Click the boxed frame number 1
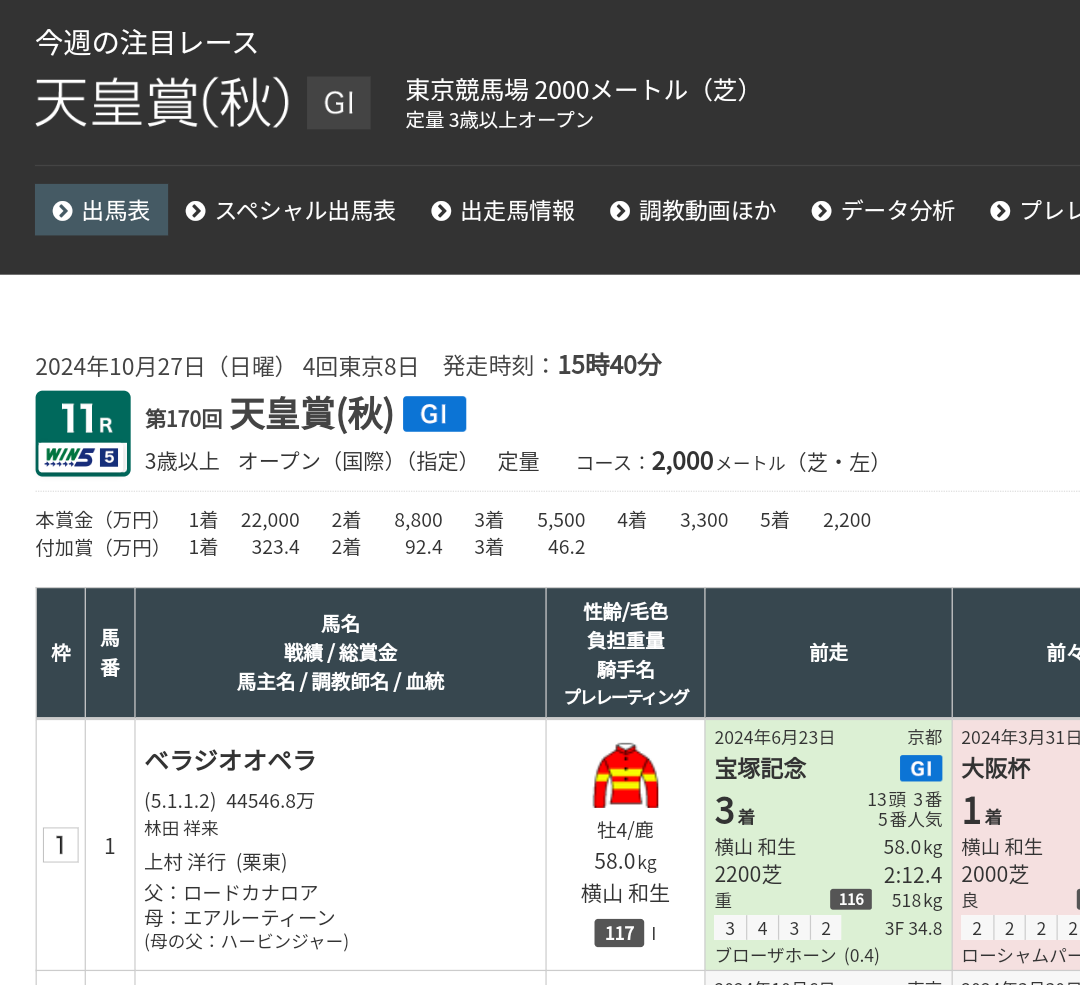This screenshot has width=1080, height=985. [60, 846]
